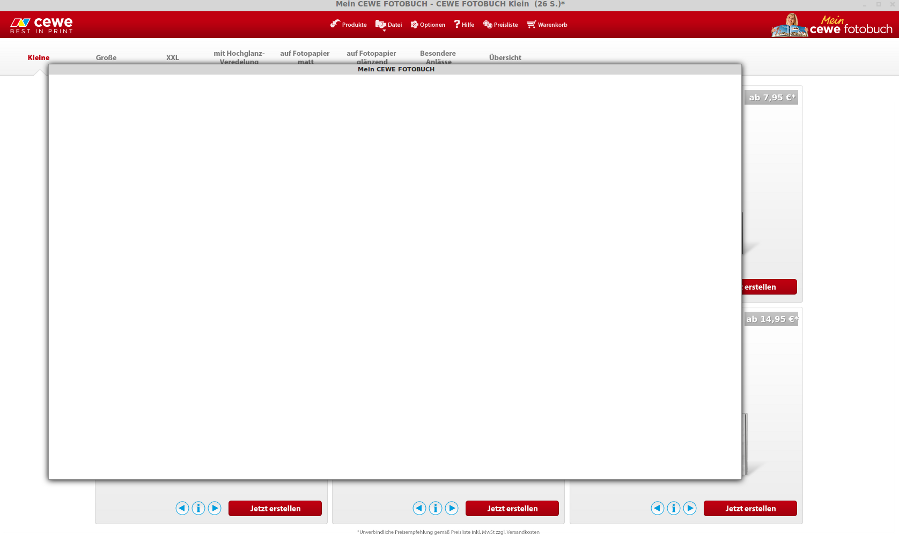Click the Optionen gear icon
This screenshot has height=536, width=899.
point(415,25)
